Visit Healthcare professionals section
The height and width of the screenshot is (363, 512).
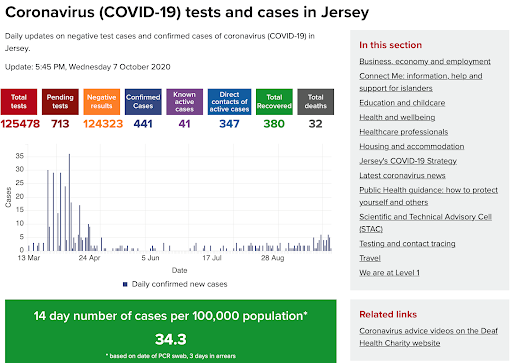403,132
